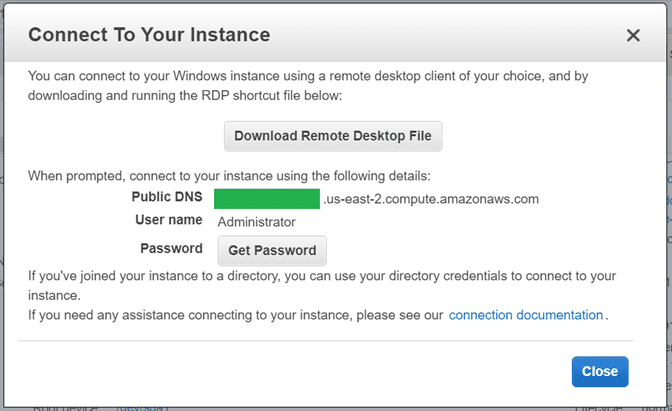Click the green redacted Public DNS box
The image size is (672, 411).
tap(267, 198)
